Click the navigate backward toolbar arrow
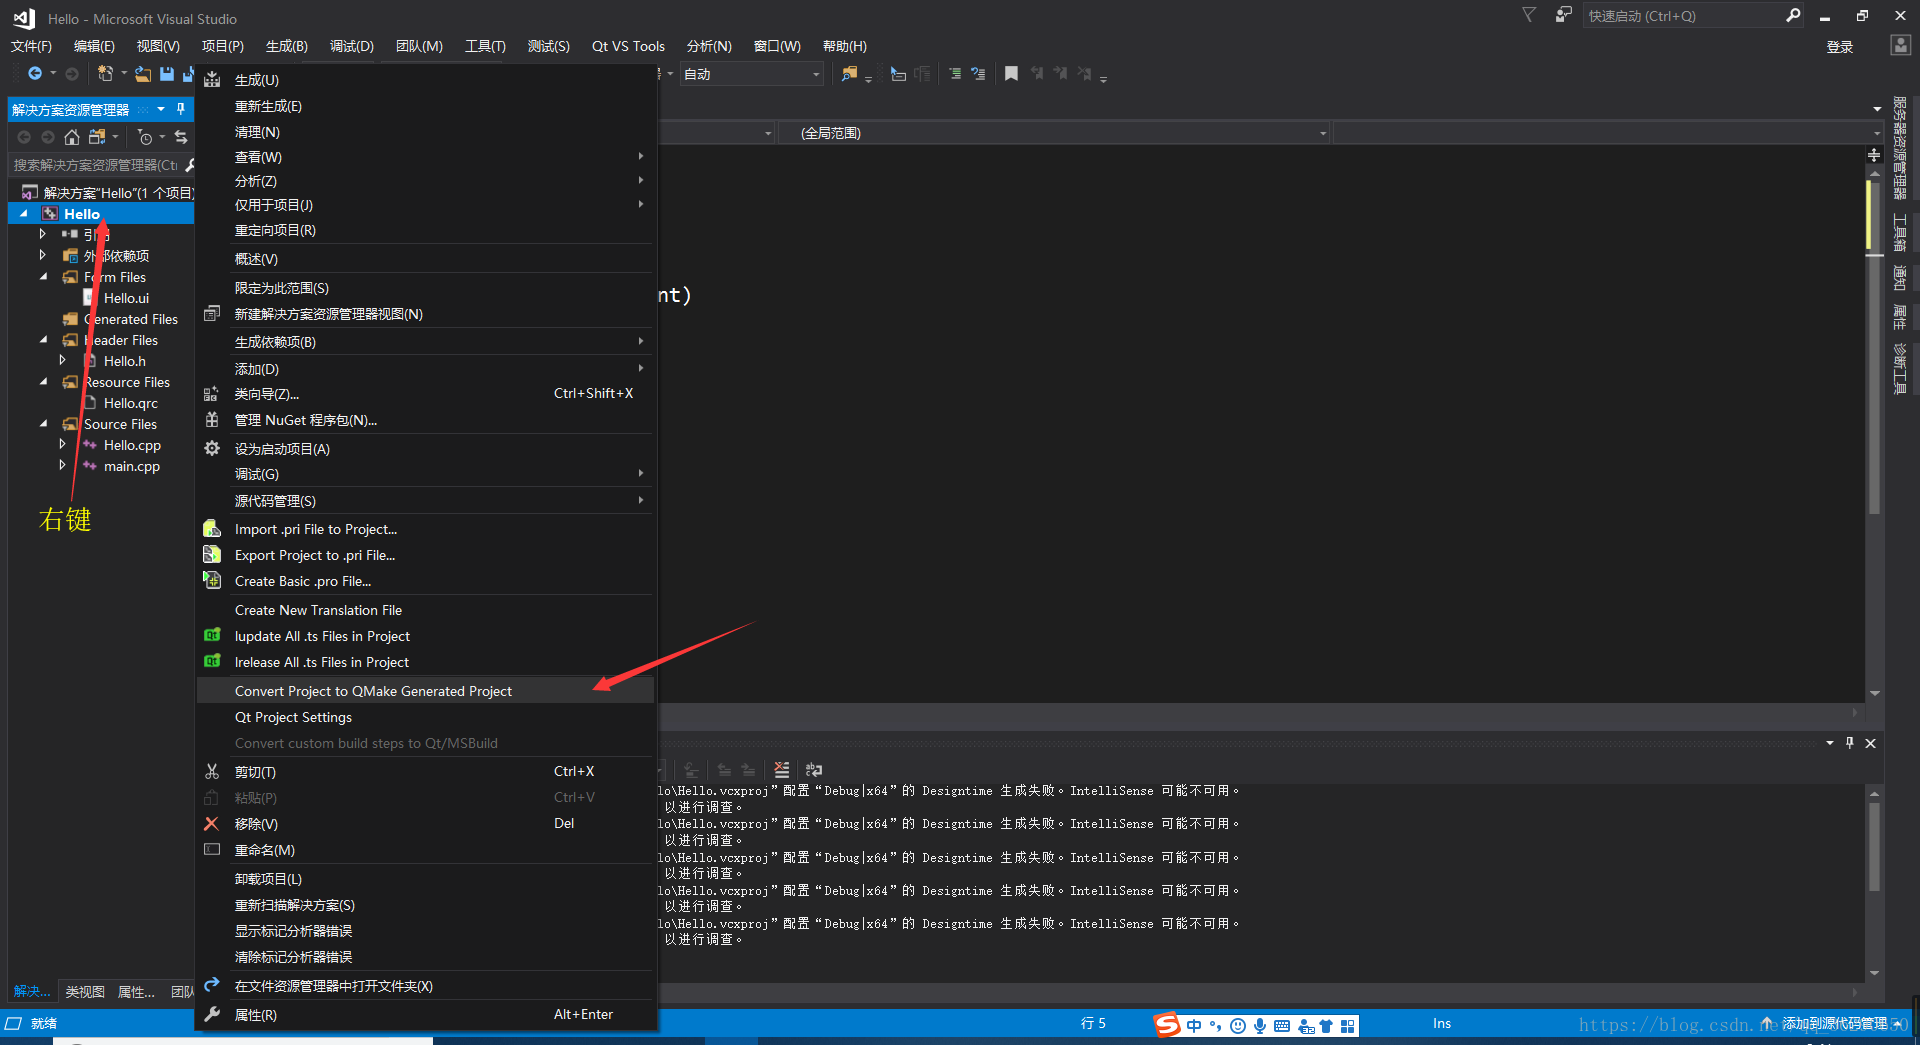The image size is (1920, 1045). (35, 74)
